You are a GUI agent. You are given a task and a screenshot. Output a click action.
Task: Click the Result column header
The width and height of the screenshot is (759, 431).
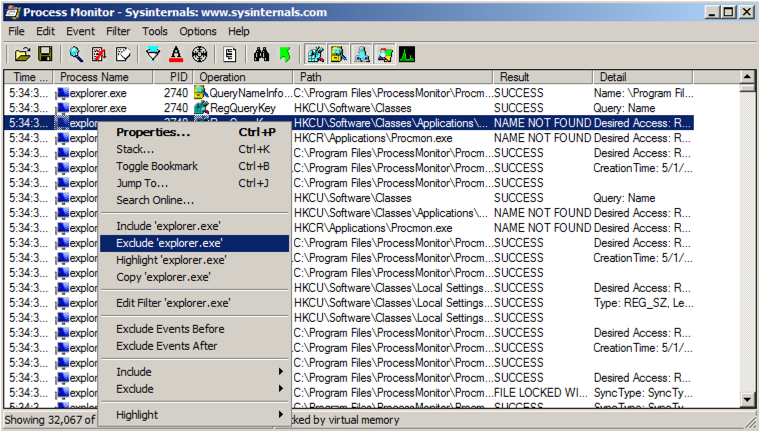tap(543, 77)
